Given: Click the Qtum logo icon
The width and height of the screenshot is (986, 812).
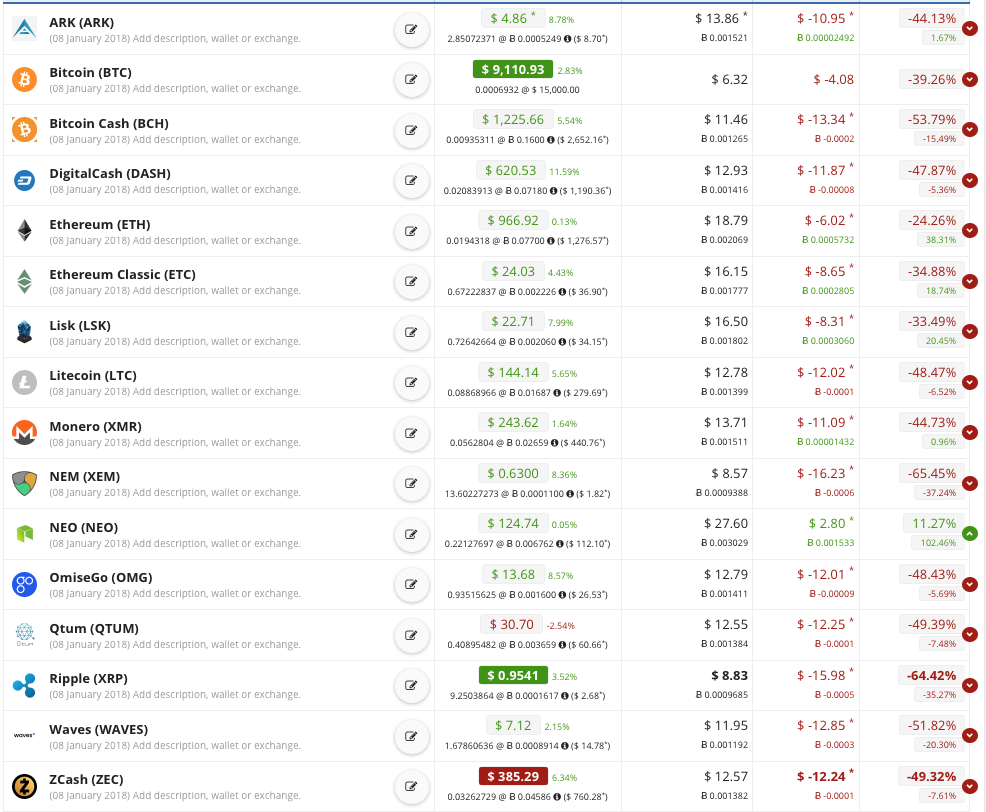Looking at the screenshot, I should (x=25, y=635).
